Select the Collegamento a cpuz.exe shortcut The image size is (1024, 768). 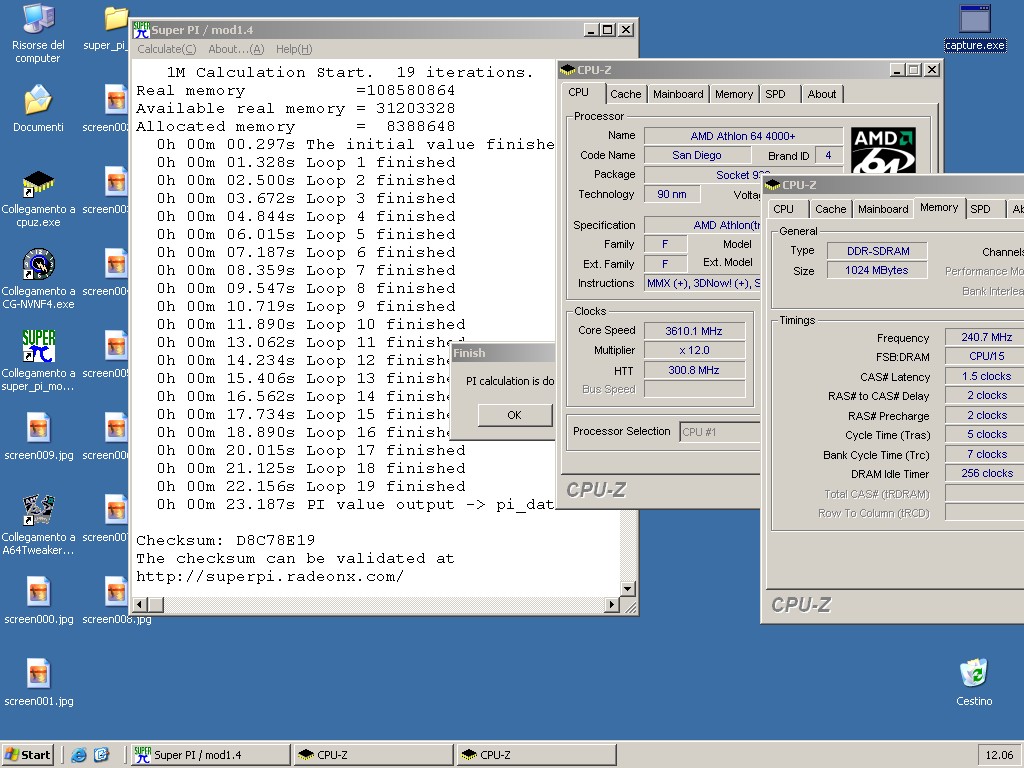coord(39,199)
